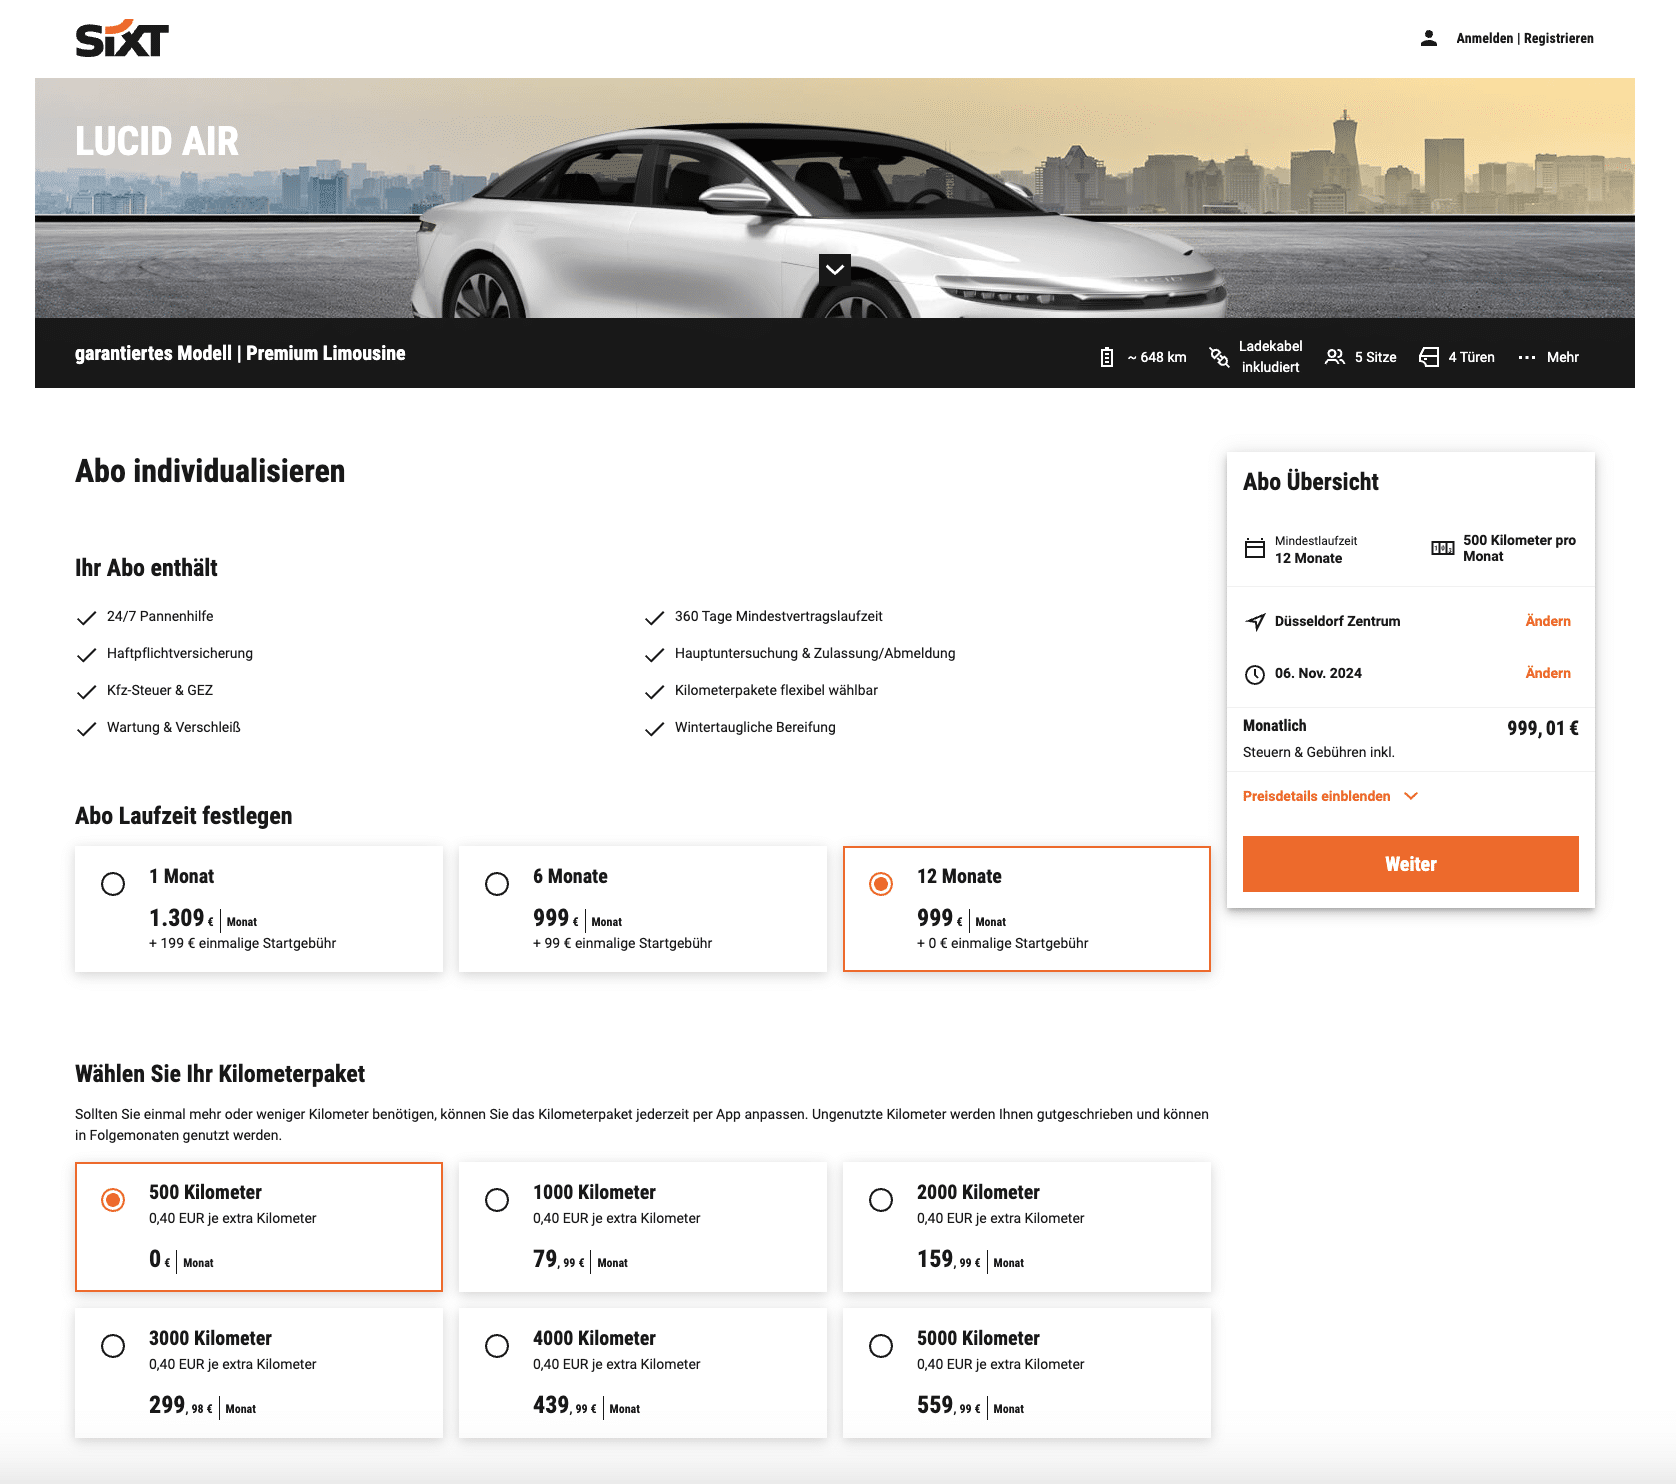Click 'Düsseldorf Zentrum' text

point(1337,621)
